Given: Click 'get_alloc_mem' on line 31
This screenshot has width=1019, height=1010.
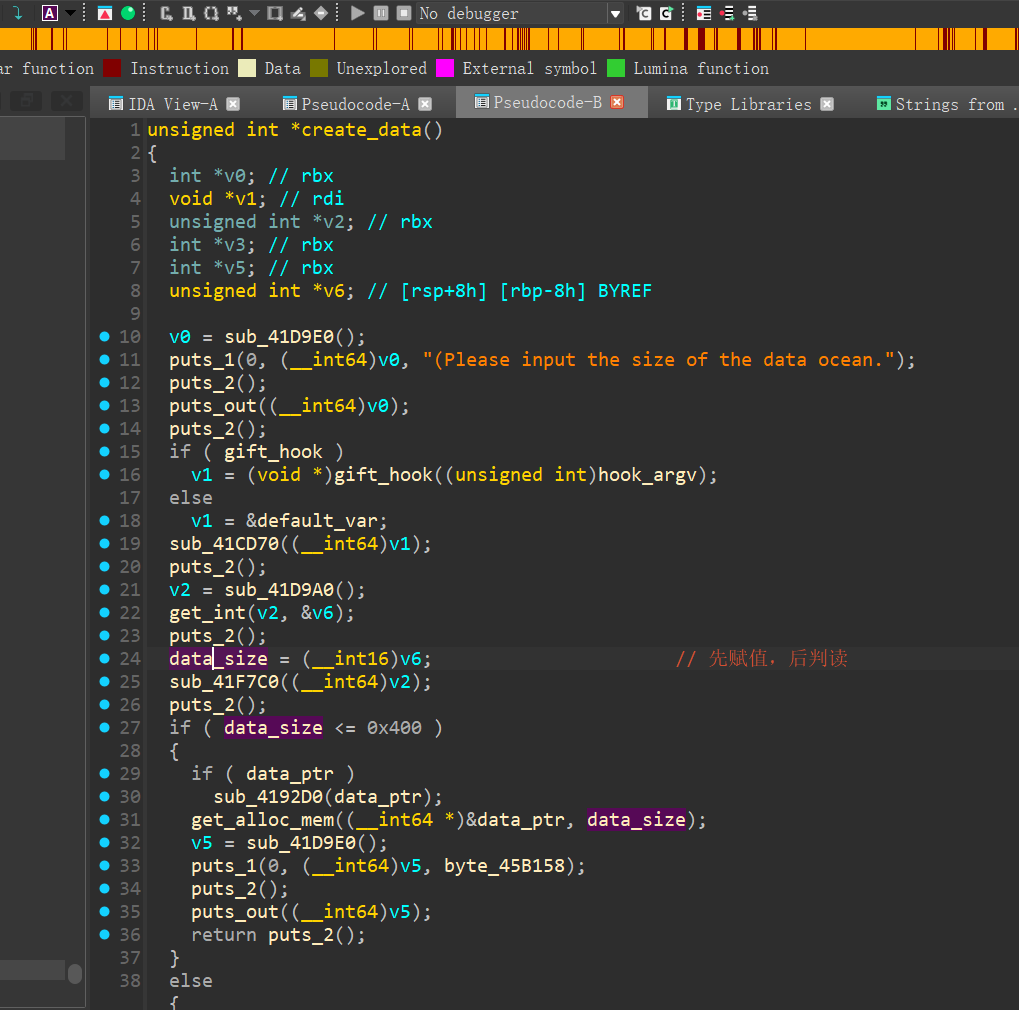Looking at the screenshot, I should (263, 820).
